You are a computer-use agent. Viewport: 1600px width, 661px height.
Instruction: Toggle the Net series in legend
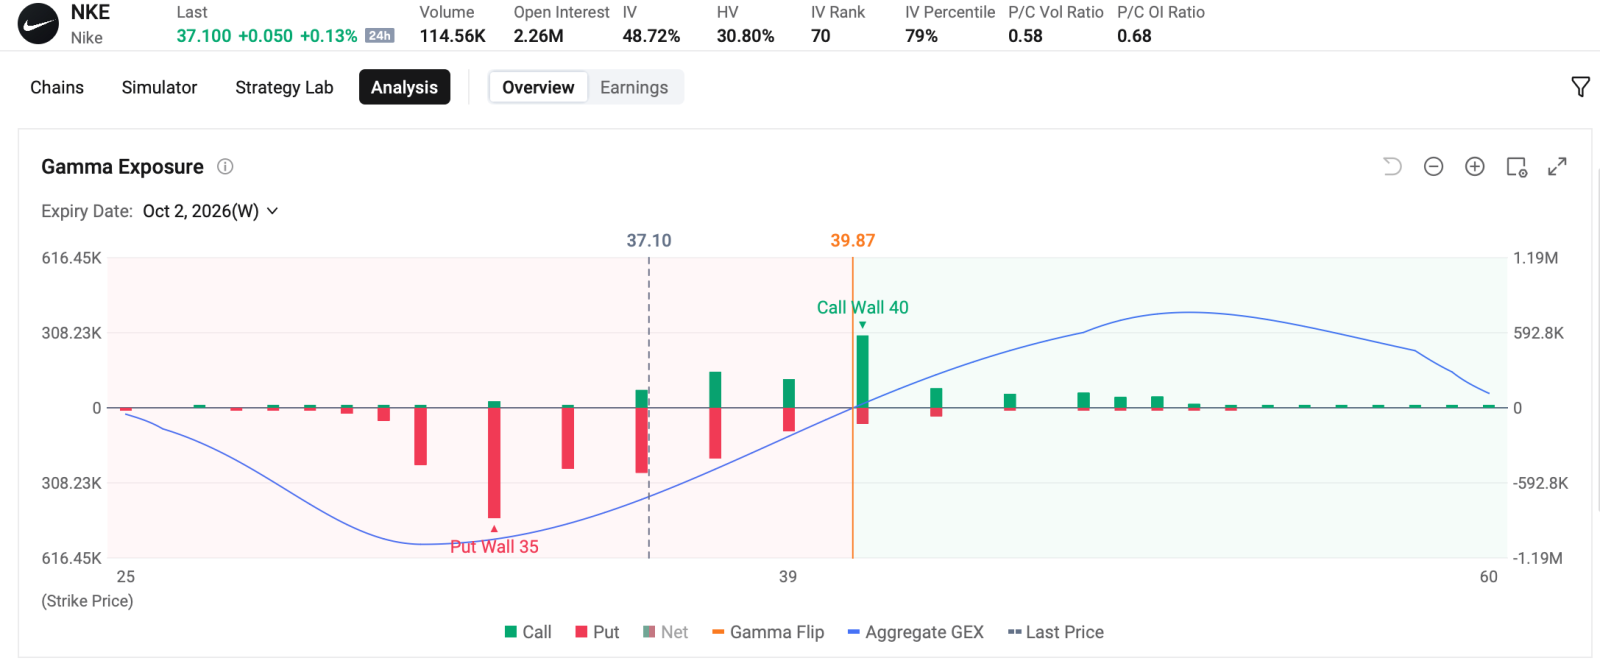coord(665,632)
